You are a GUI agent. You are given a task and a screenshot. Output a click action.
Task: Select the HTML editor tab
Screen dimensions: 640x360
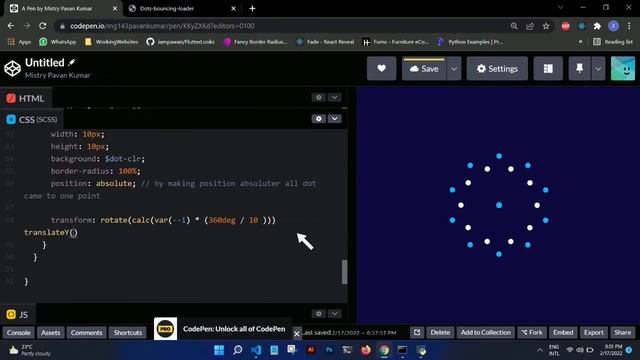25,98
